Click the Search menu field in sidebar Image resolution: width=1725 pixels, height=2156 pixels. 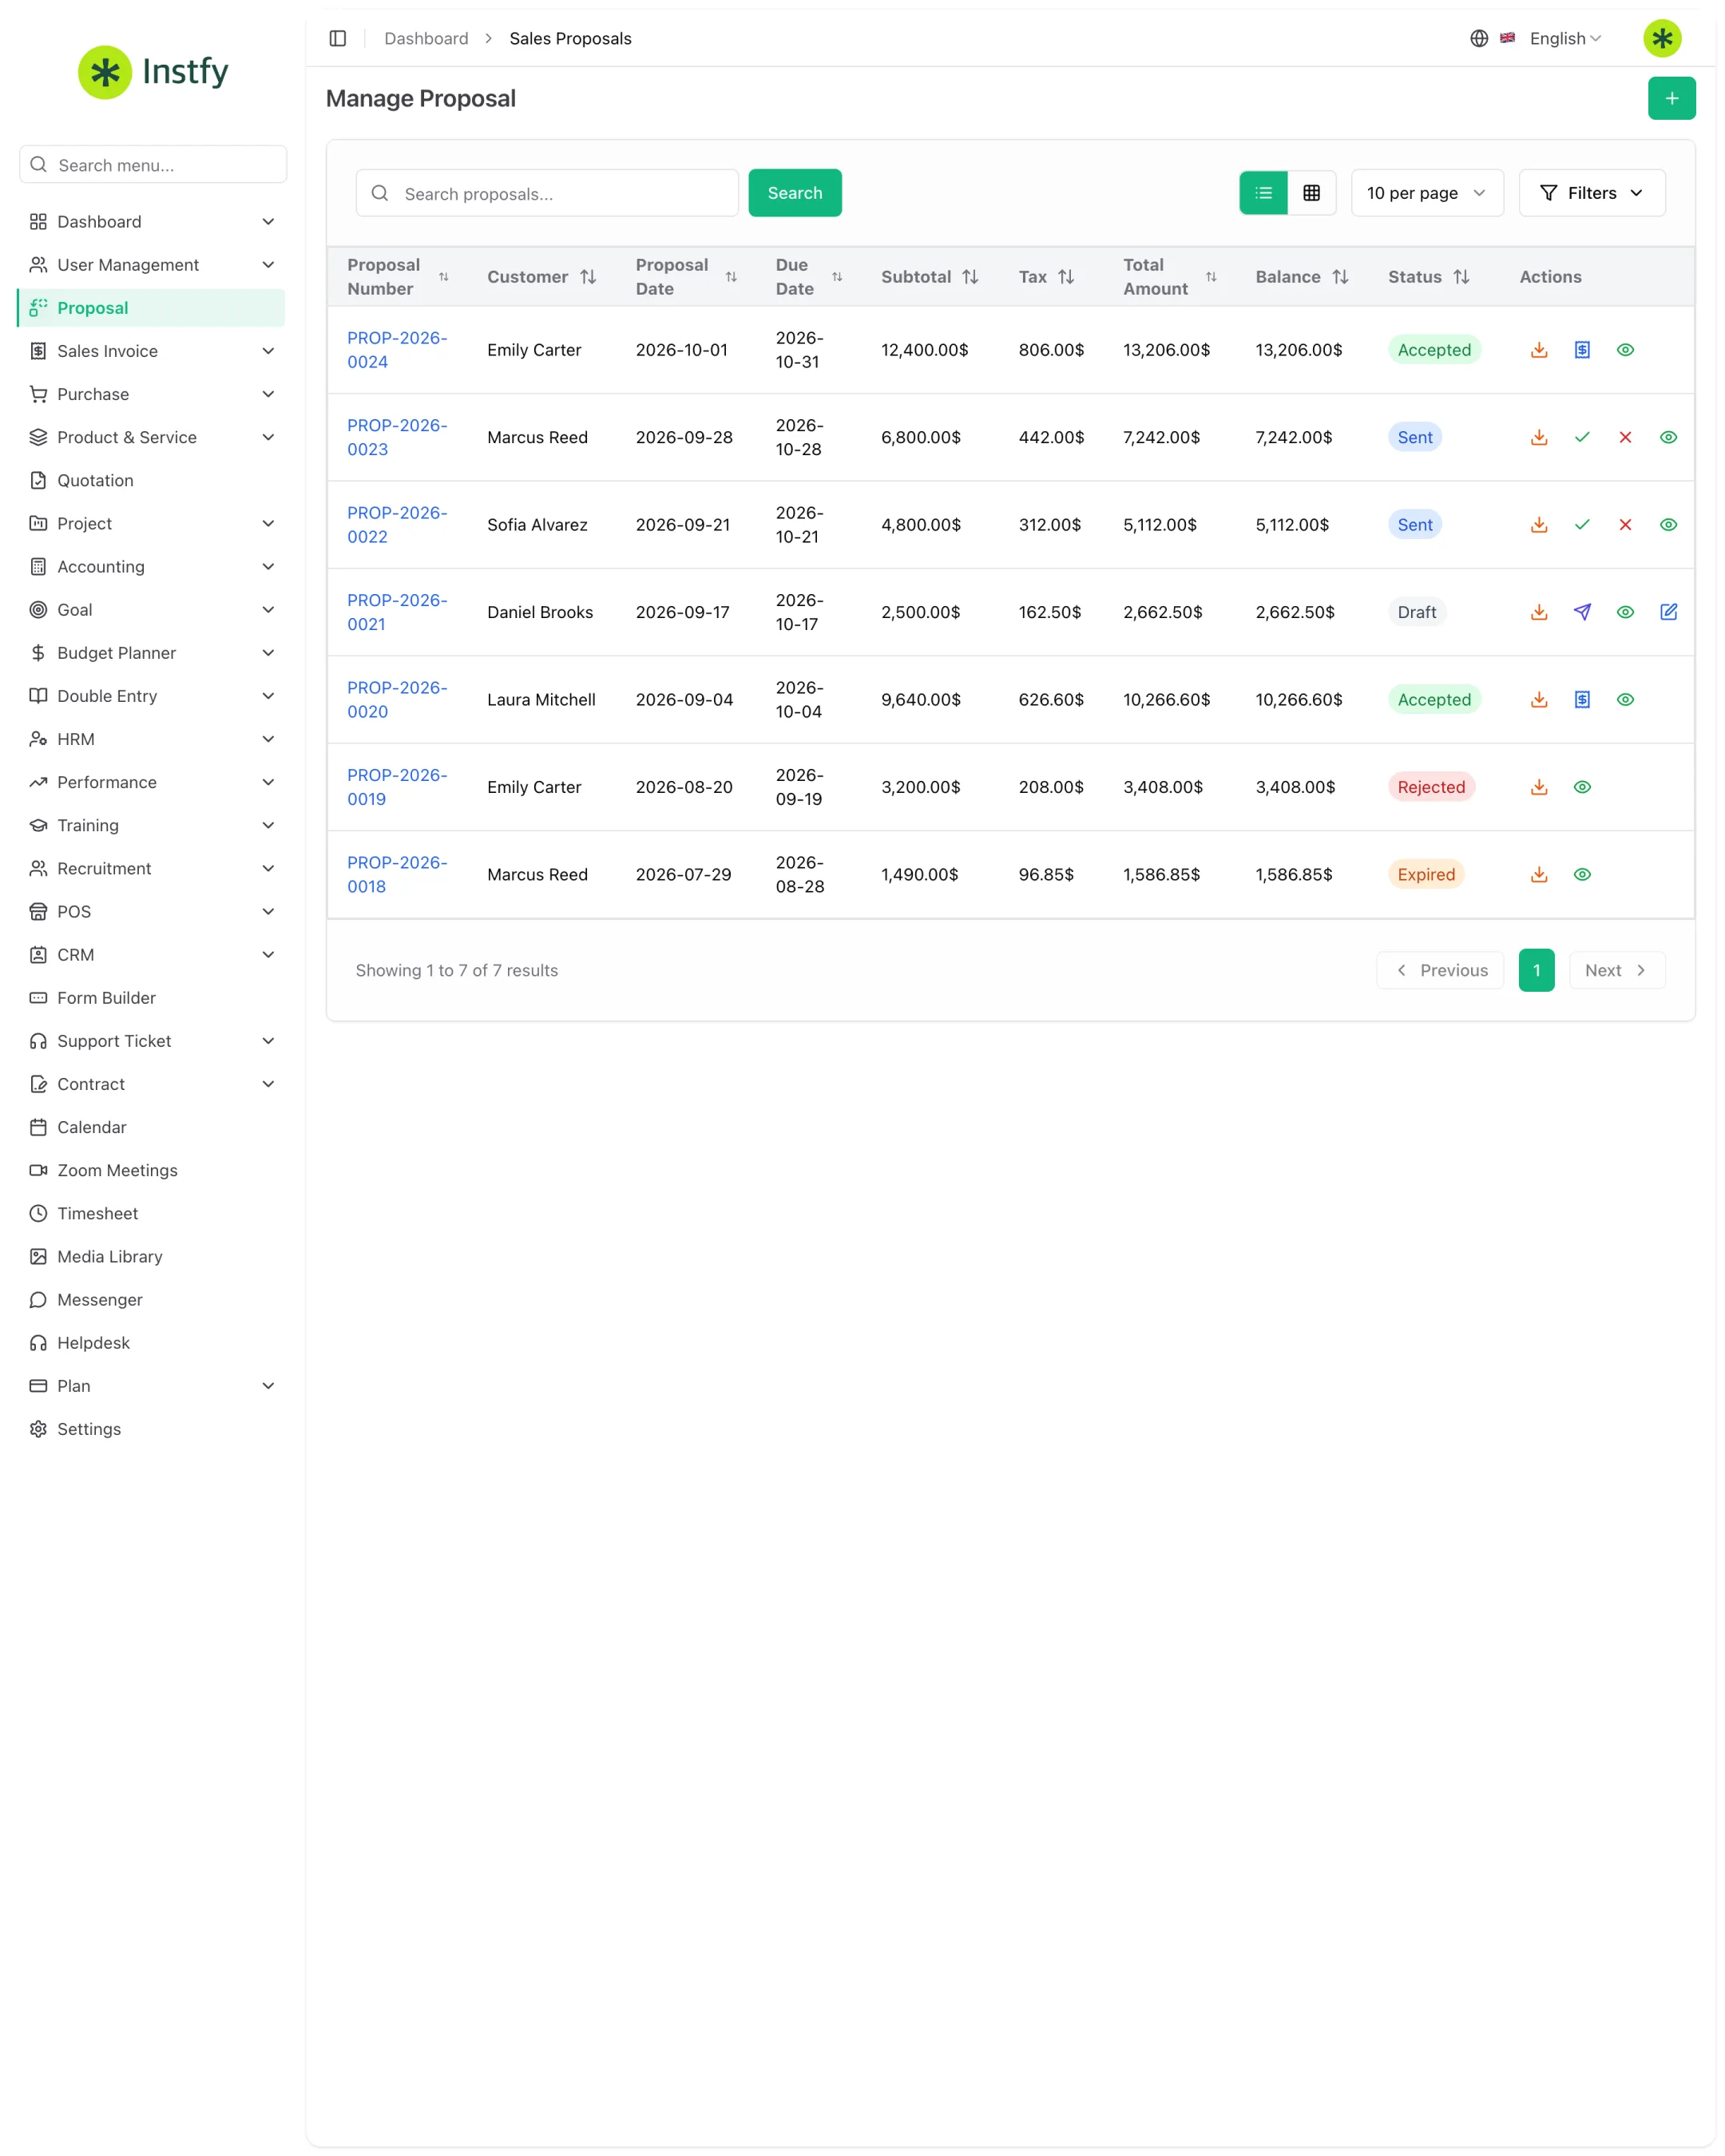[x=153, y=164]
